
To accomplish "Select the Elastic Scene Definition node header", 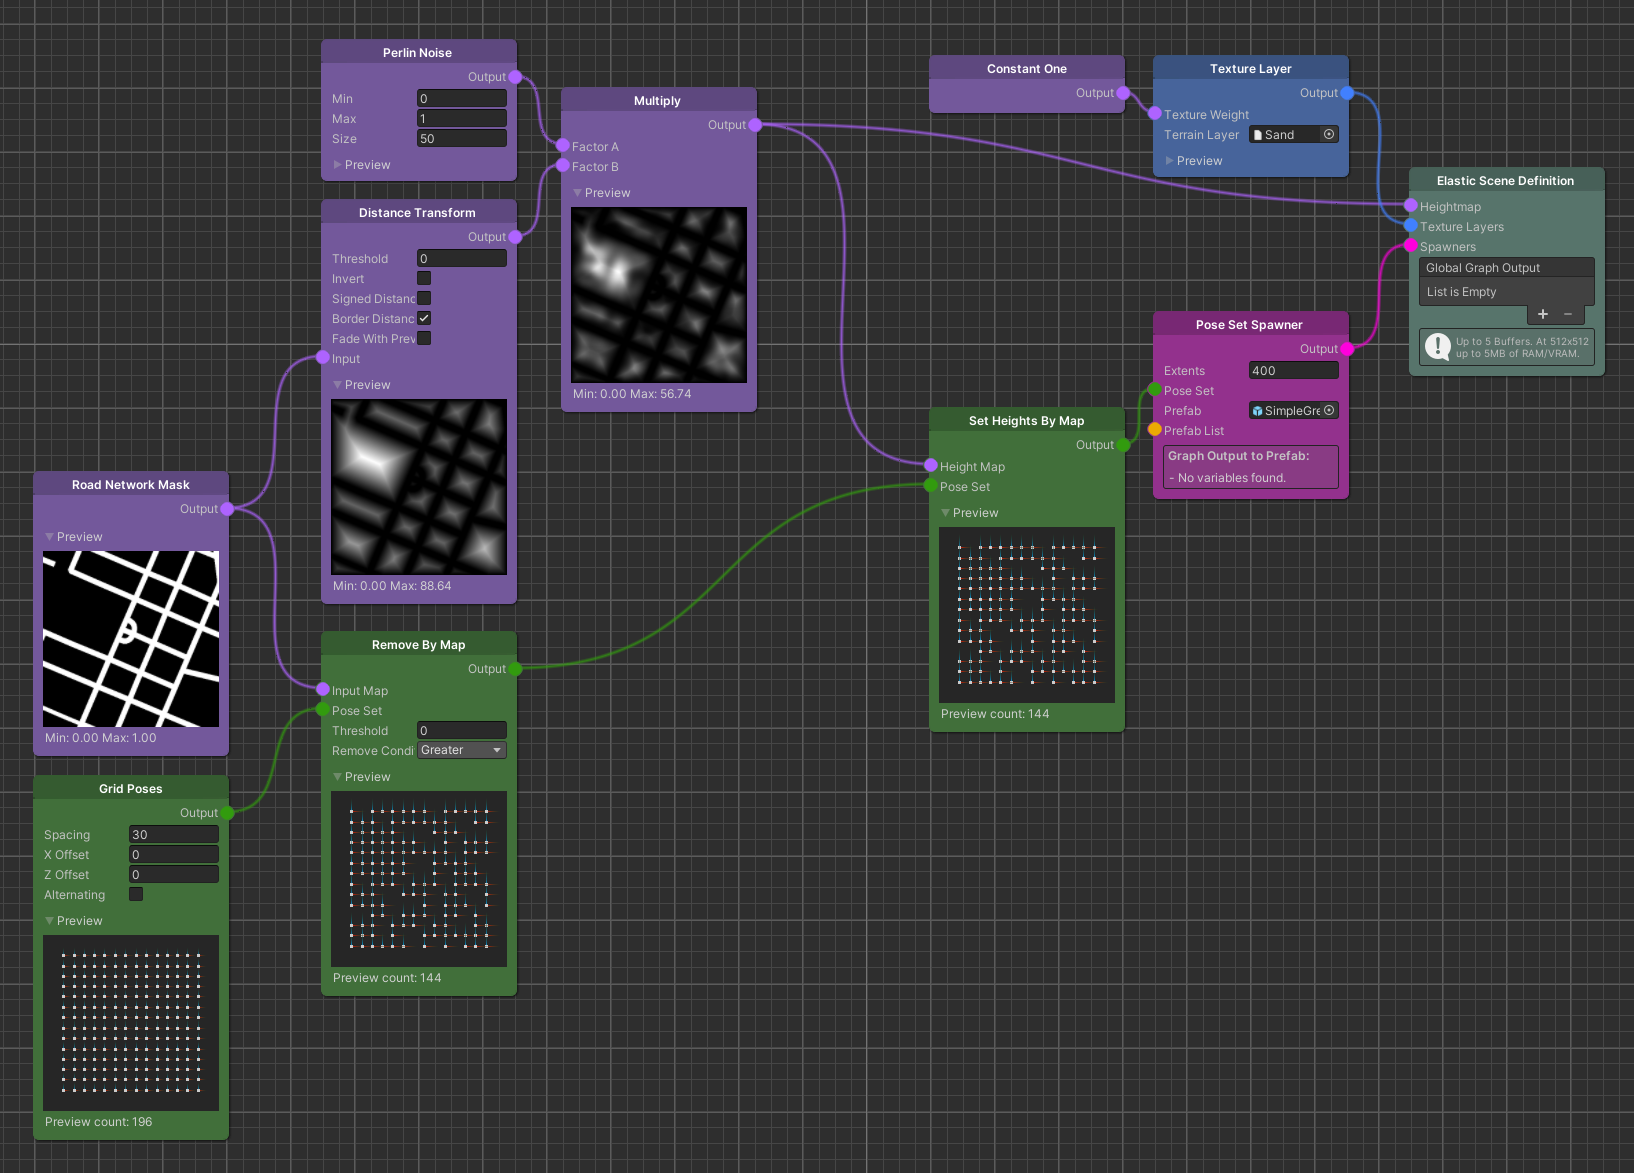I will pos(1505,181).
